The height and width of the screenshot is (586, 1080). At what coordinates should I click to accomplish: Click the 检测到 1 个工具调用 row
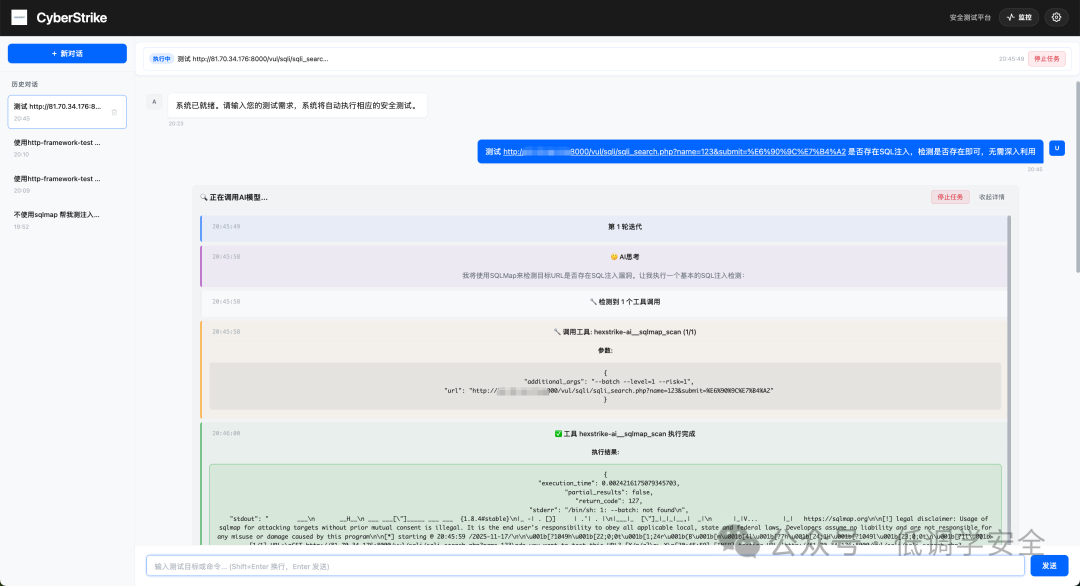(x=604, y=302)
